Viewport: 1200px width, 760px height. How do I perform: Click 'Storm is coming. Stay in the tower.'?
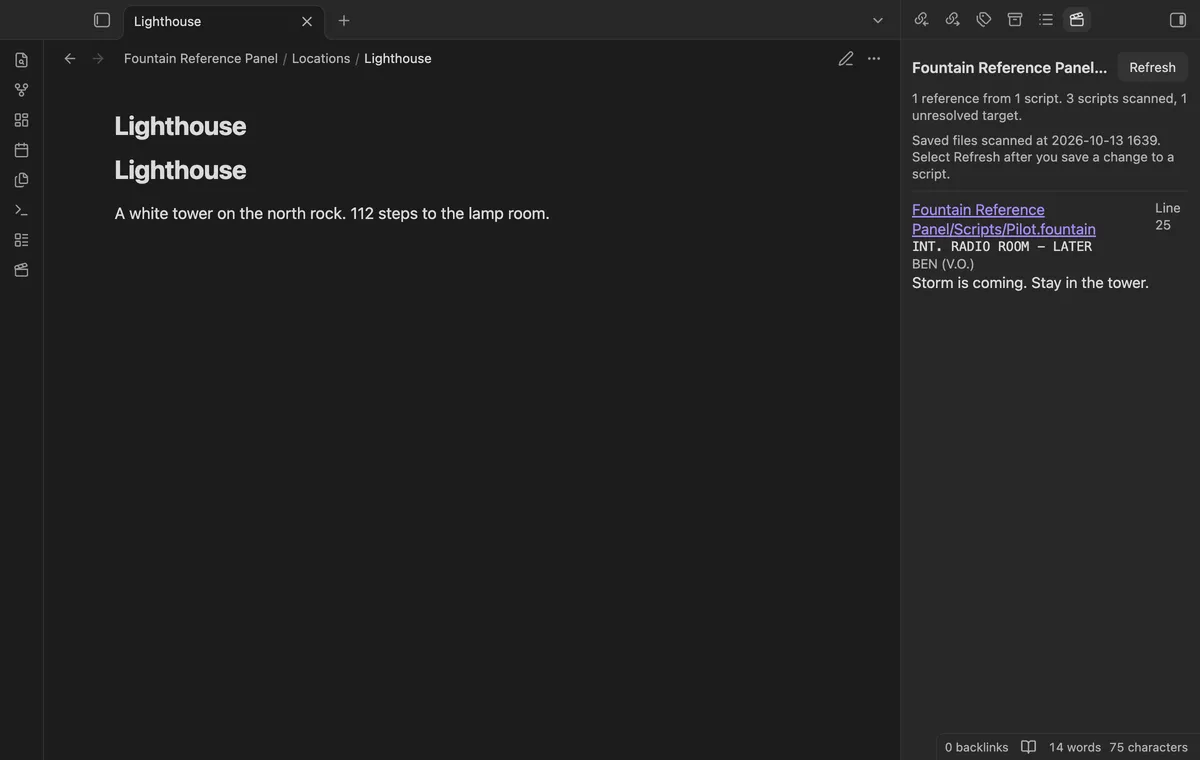1030,283
